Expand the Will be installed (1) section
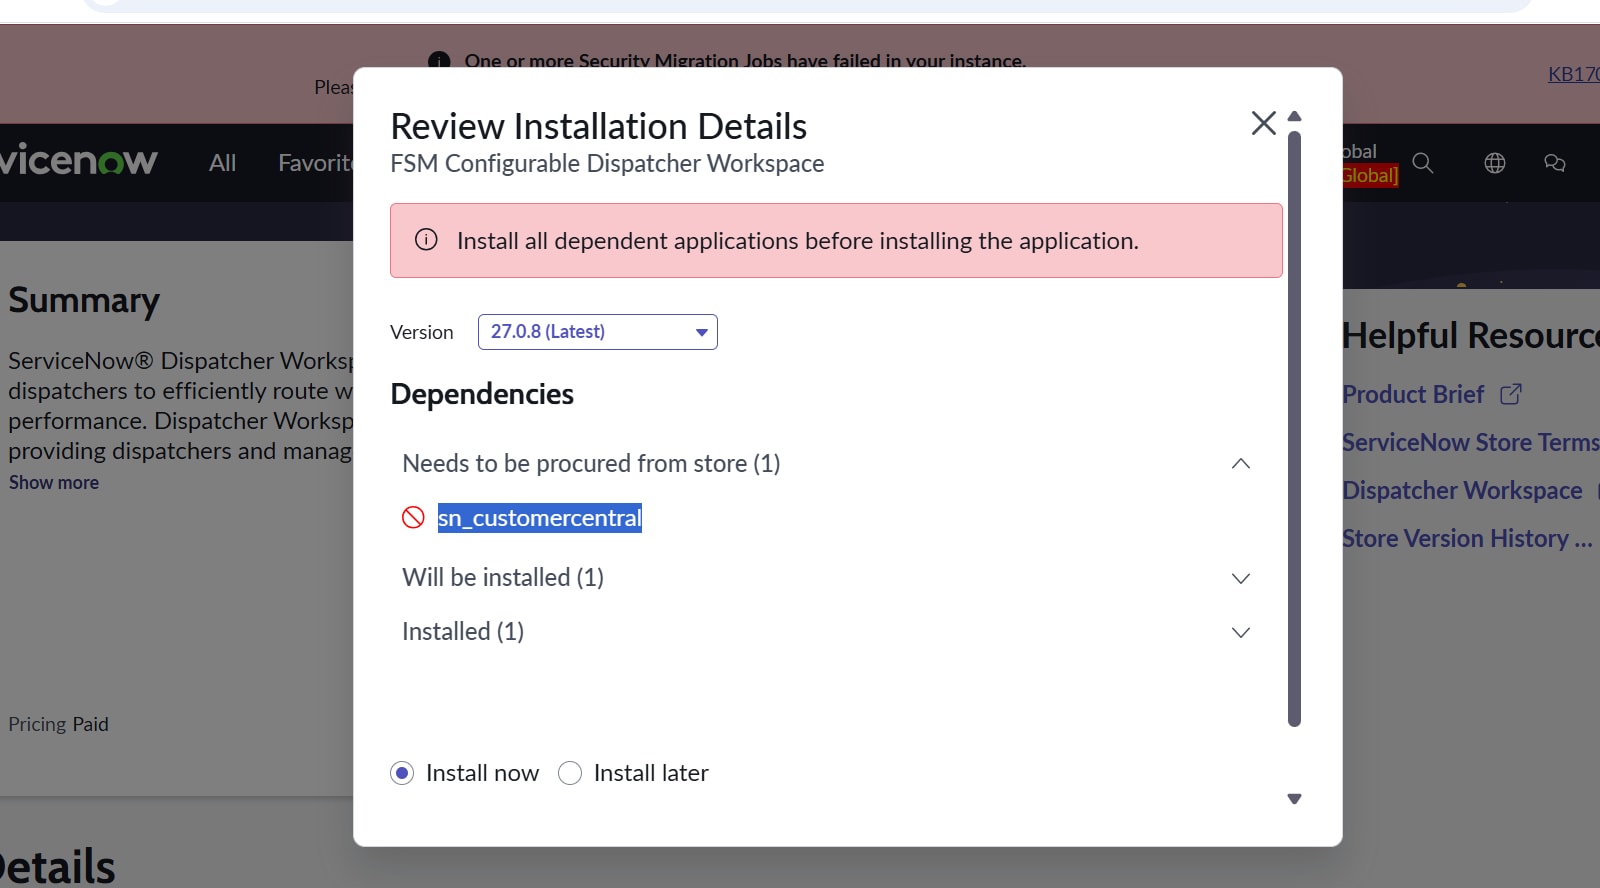1600x888 pixels. [1240, 578]
